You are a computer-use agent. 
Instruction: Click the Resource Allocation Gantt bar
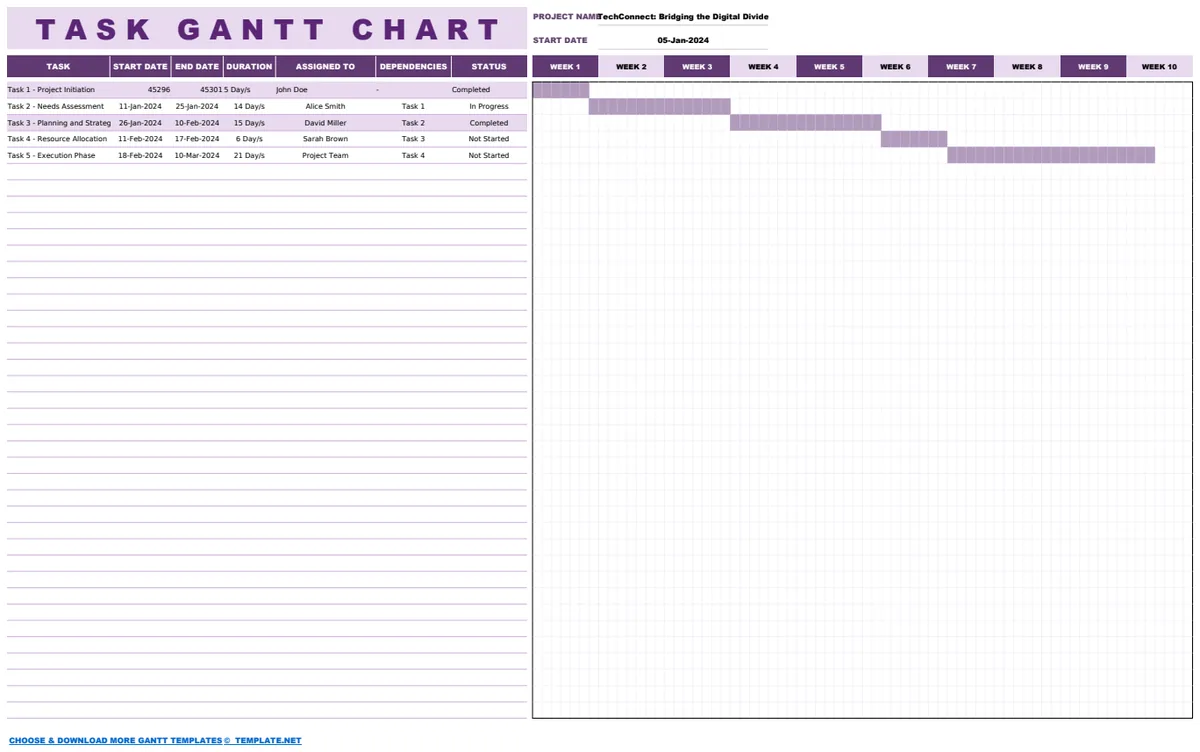pos(914,139)
